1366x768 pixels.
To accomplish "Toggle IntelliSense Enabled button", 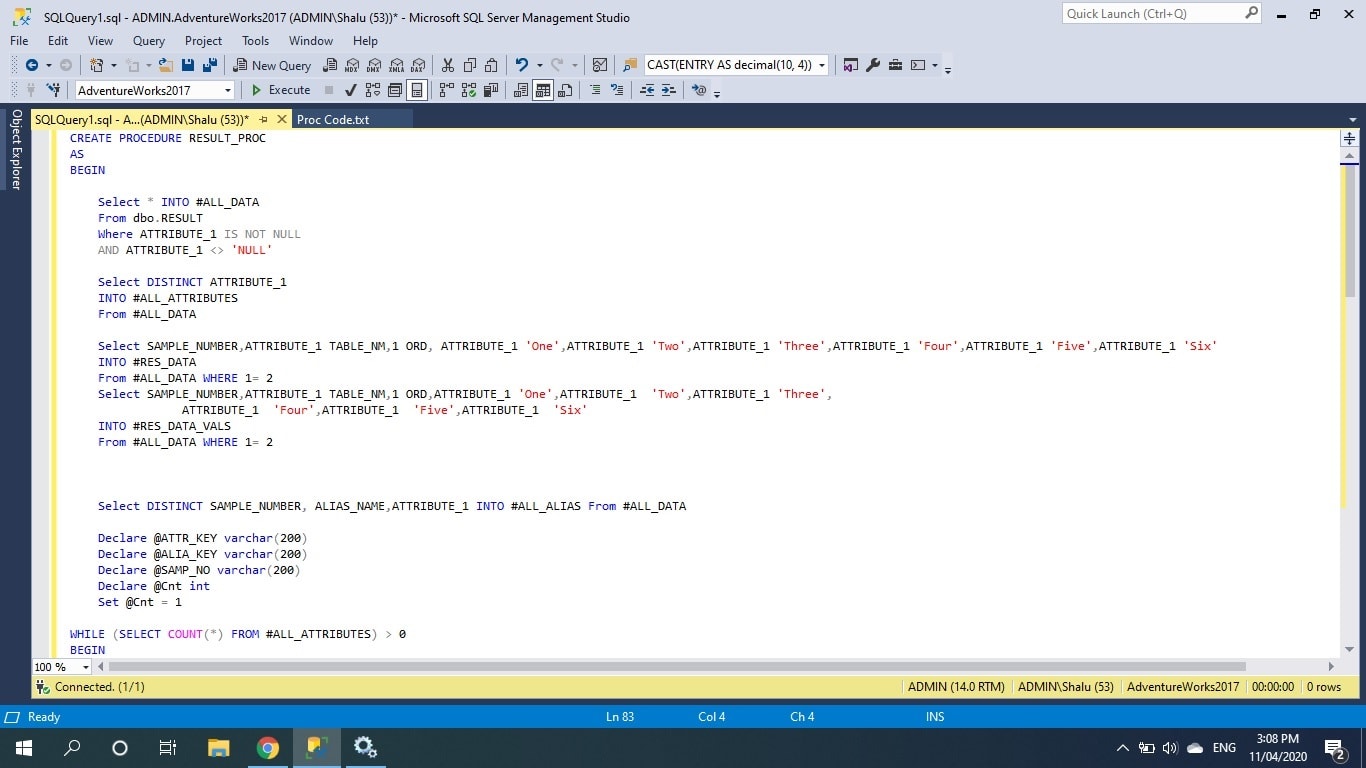I will pyautogui.click(x=417, y=90).
